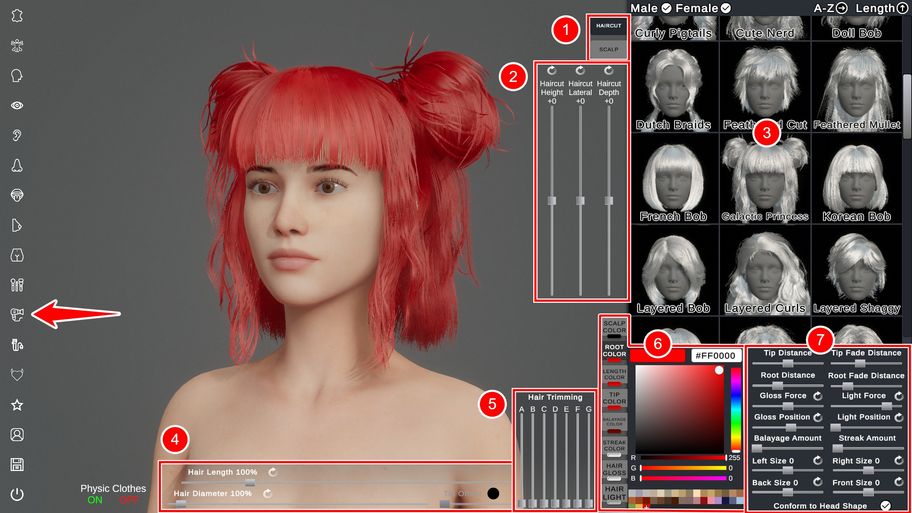Reset Haircut Lateral value
The image size is (912, 513).
580,70
